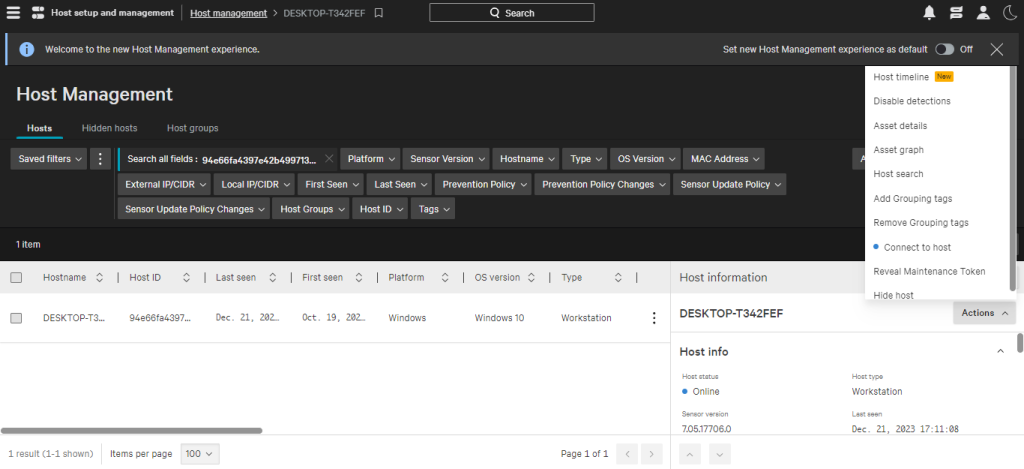
Task: Sort by Platform column
Action: pos(445,278)
